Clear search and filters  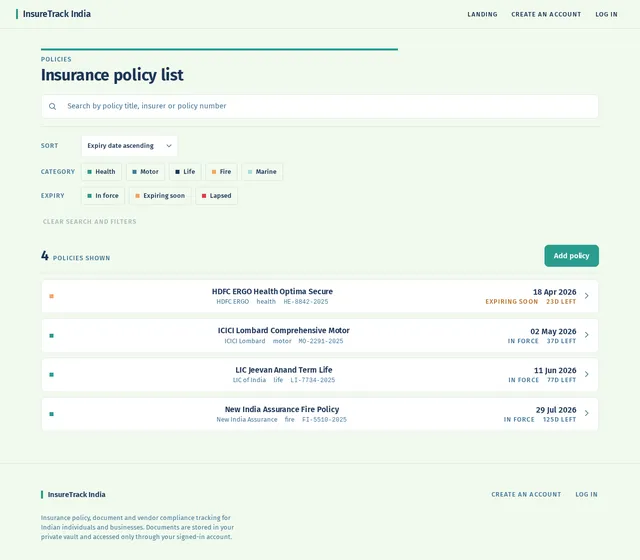[x=90, y=222]
